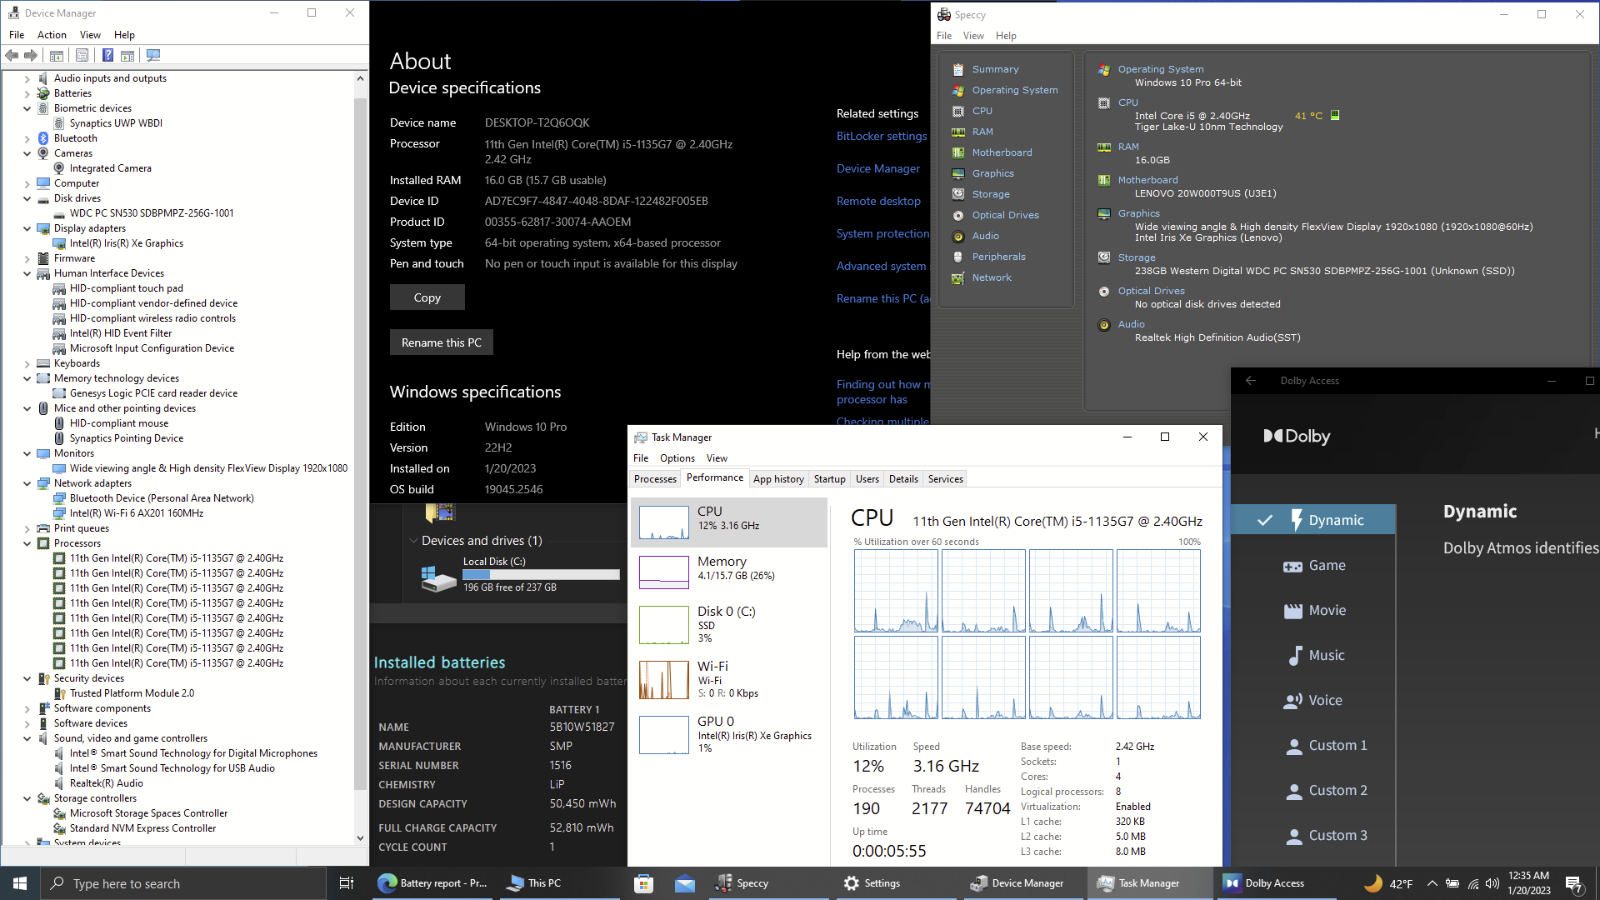Expand the Print queues node
Image resolution: width=1600 pixels, height=900 pixels.
click(x=27, y=528)
